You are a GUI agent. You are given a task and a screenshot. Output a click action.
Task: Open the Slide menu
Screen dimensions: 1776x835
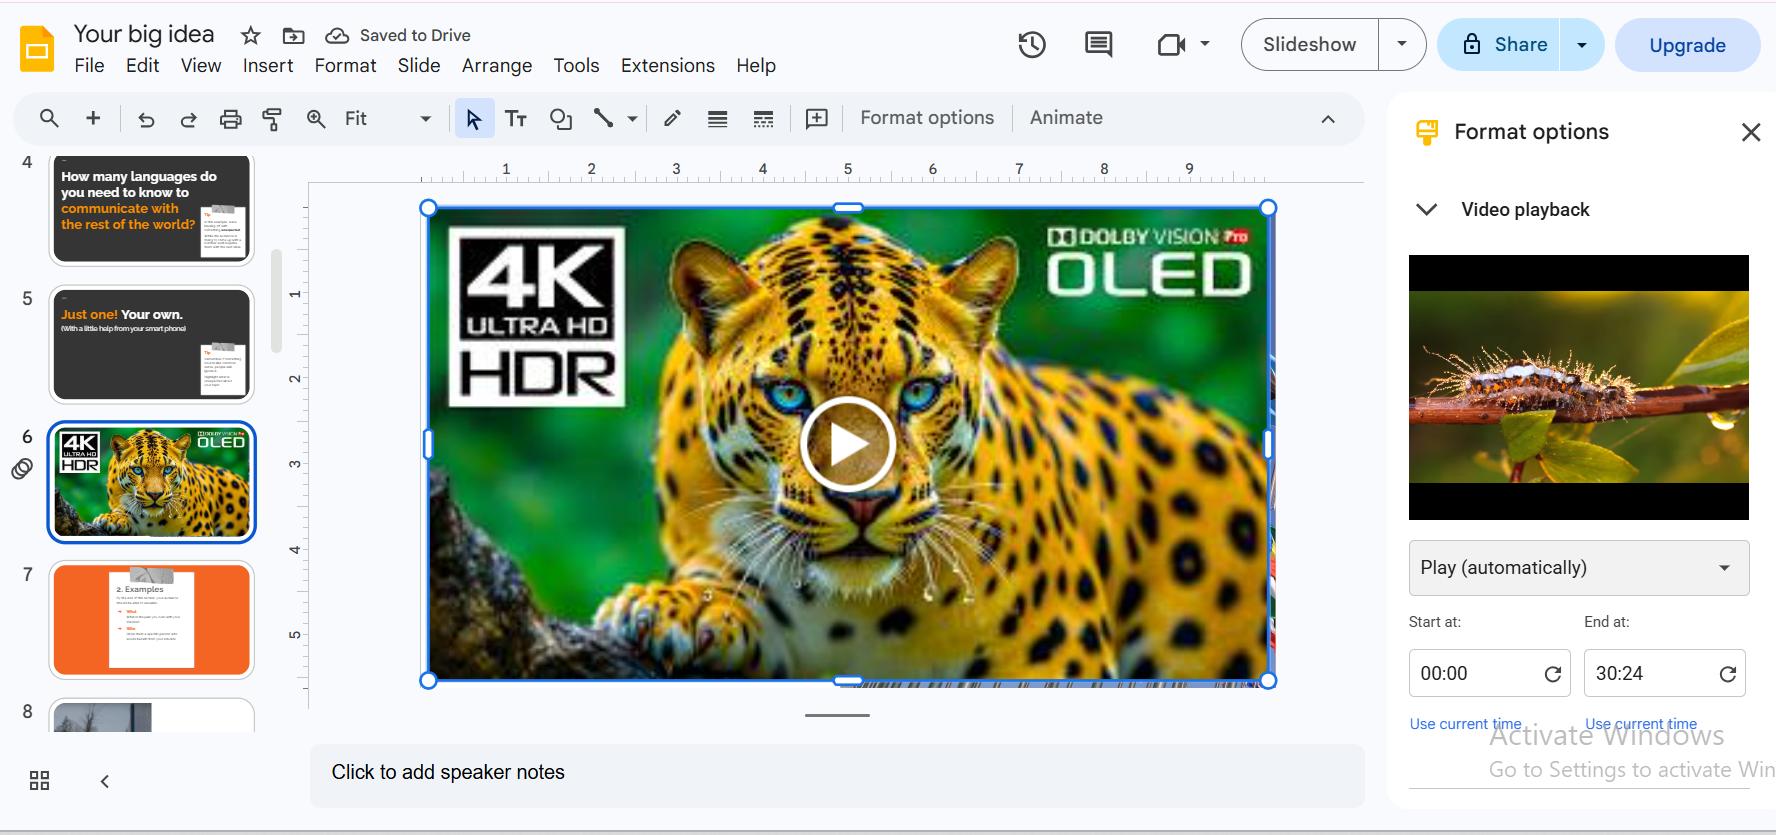tap(419, 66)
